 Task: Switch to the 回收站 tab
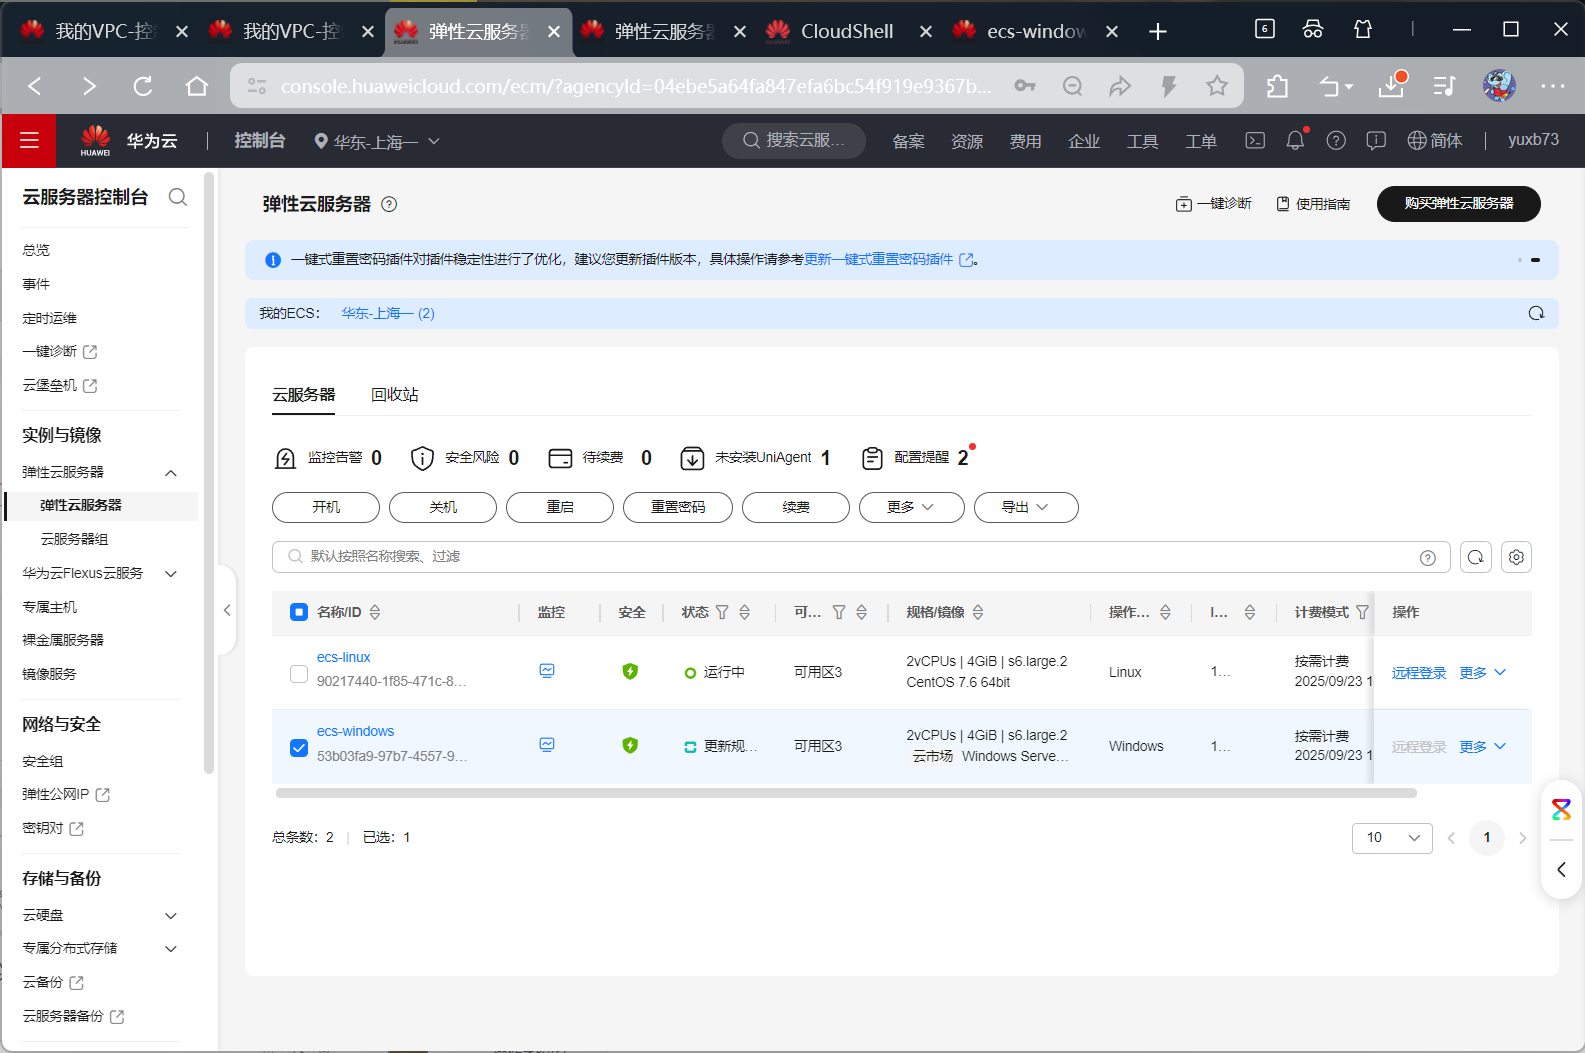[395, 395]
